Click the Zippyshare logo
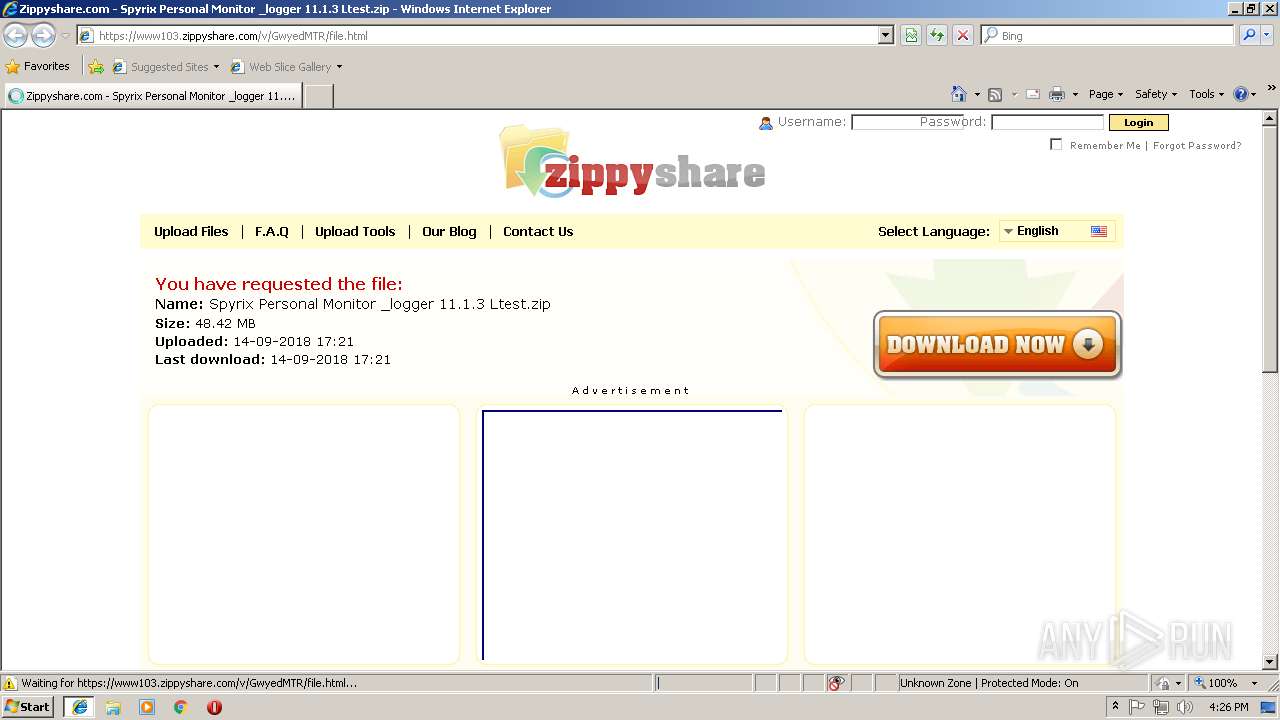1280x720 pixels. (x=632, y=162)
